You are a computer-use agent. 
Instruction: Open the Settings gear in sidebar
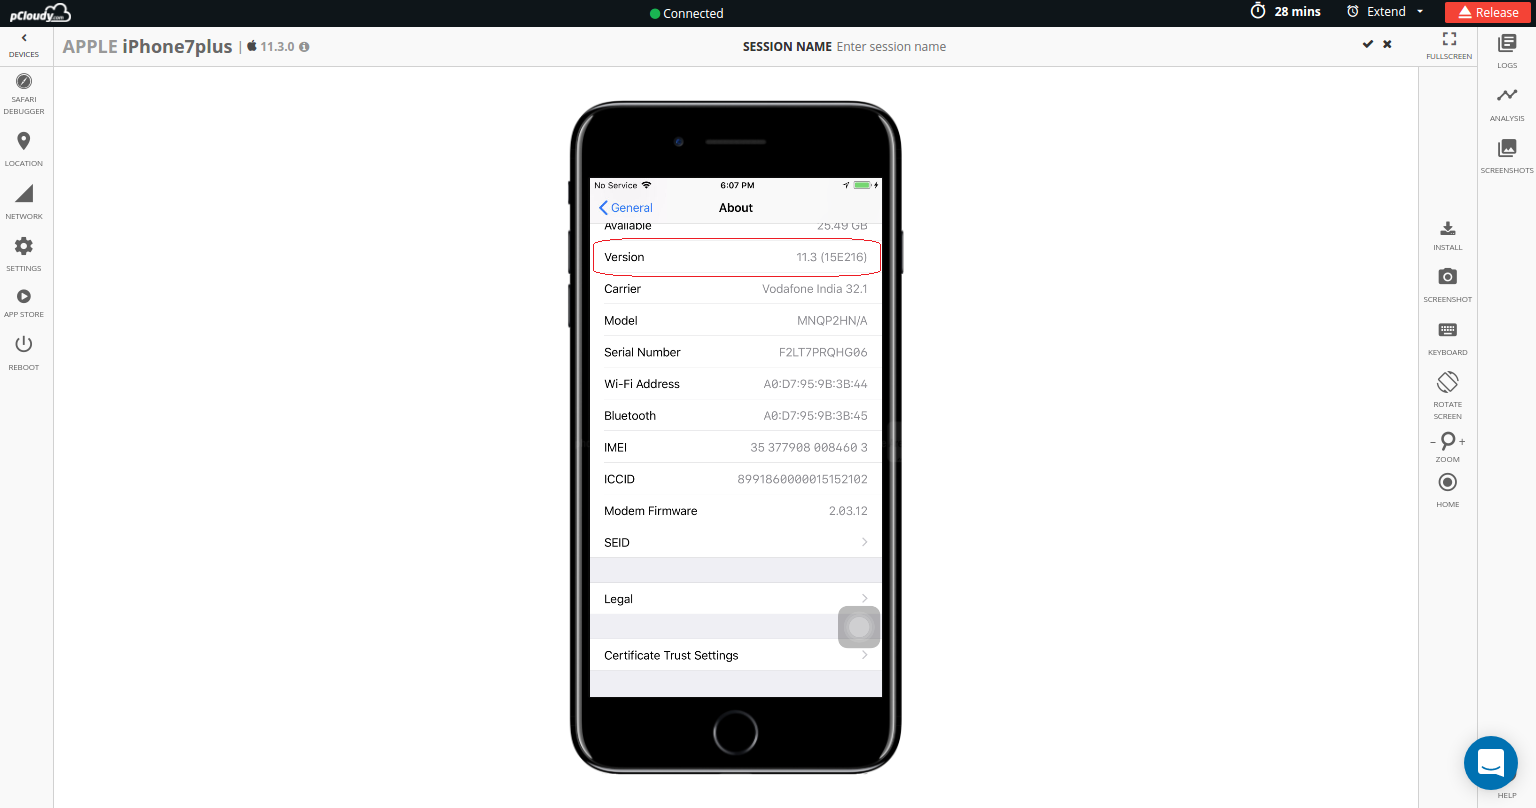pos(24,253)
